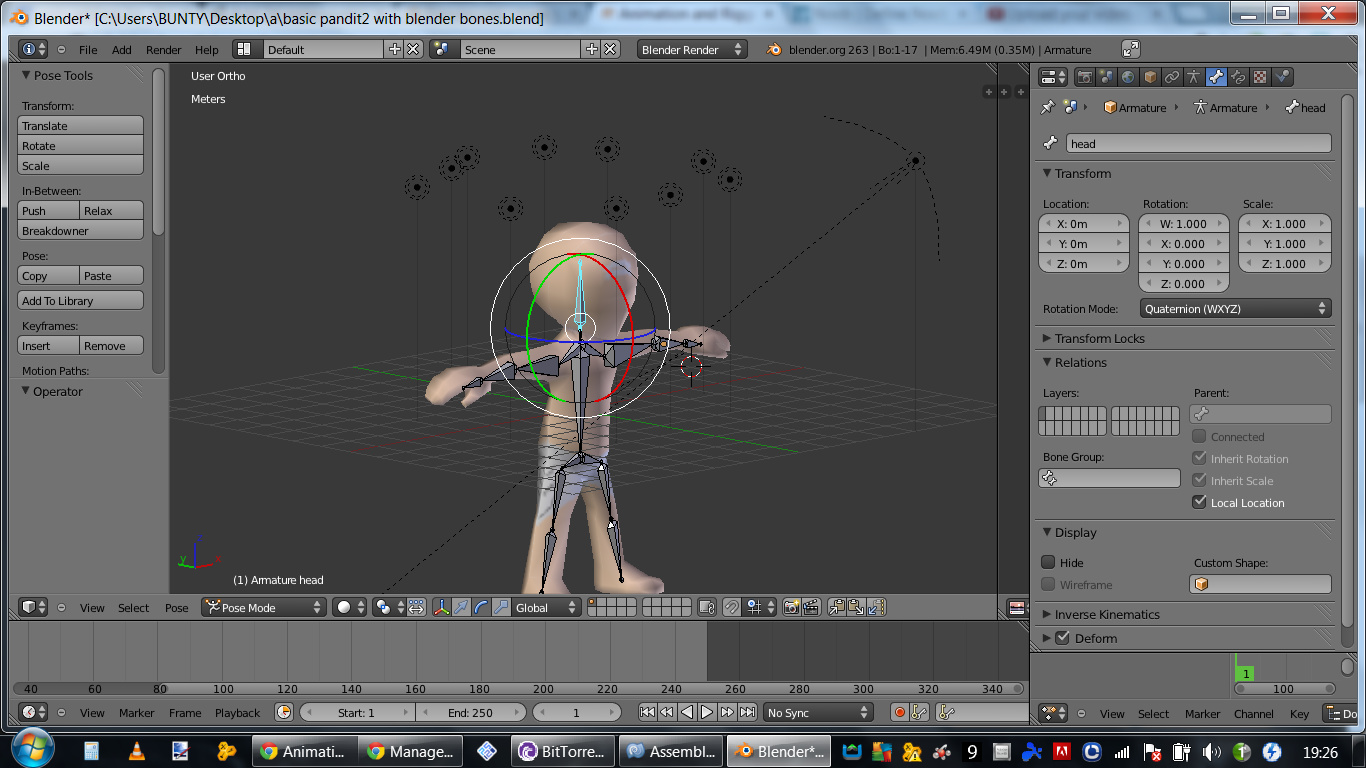This screenshot has height=768, width=1366.
Task: Click the bone name field 'head'
Action: click(x=1198, y=143)
